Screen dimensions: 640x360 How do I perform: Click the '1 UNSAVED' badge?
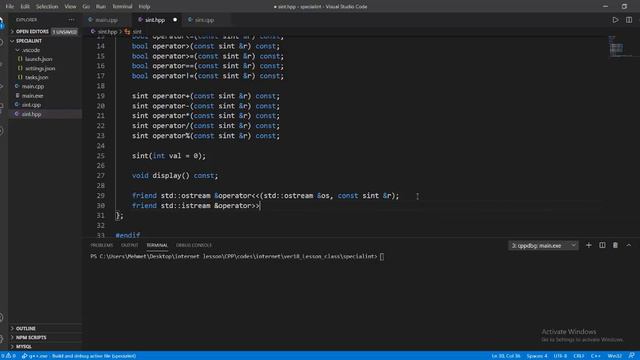[64, 31]
